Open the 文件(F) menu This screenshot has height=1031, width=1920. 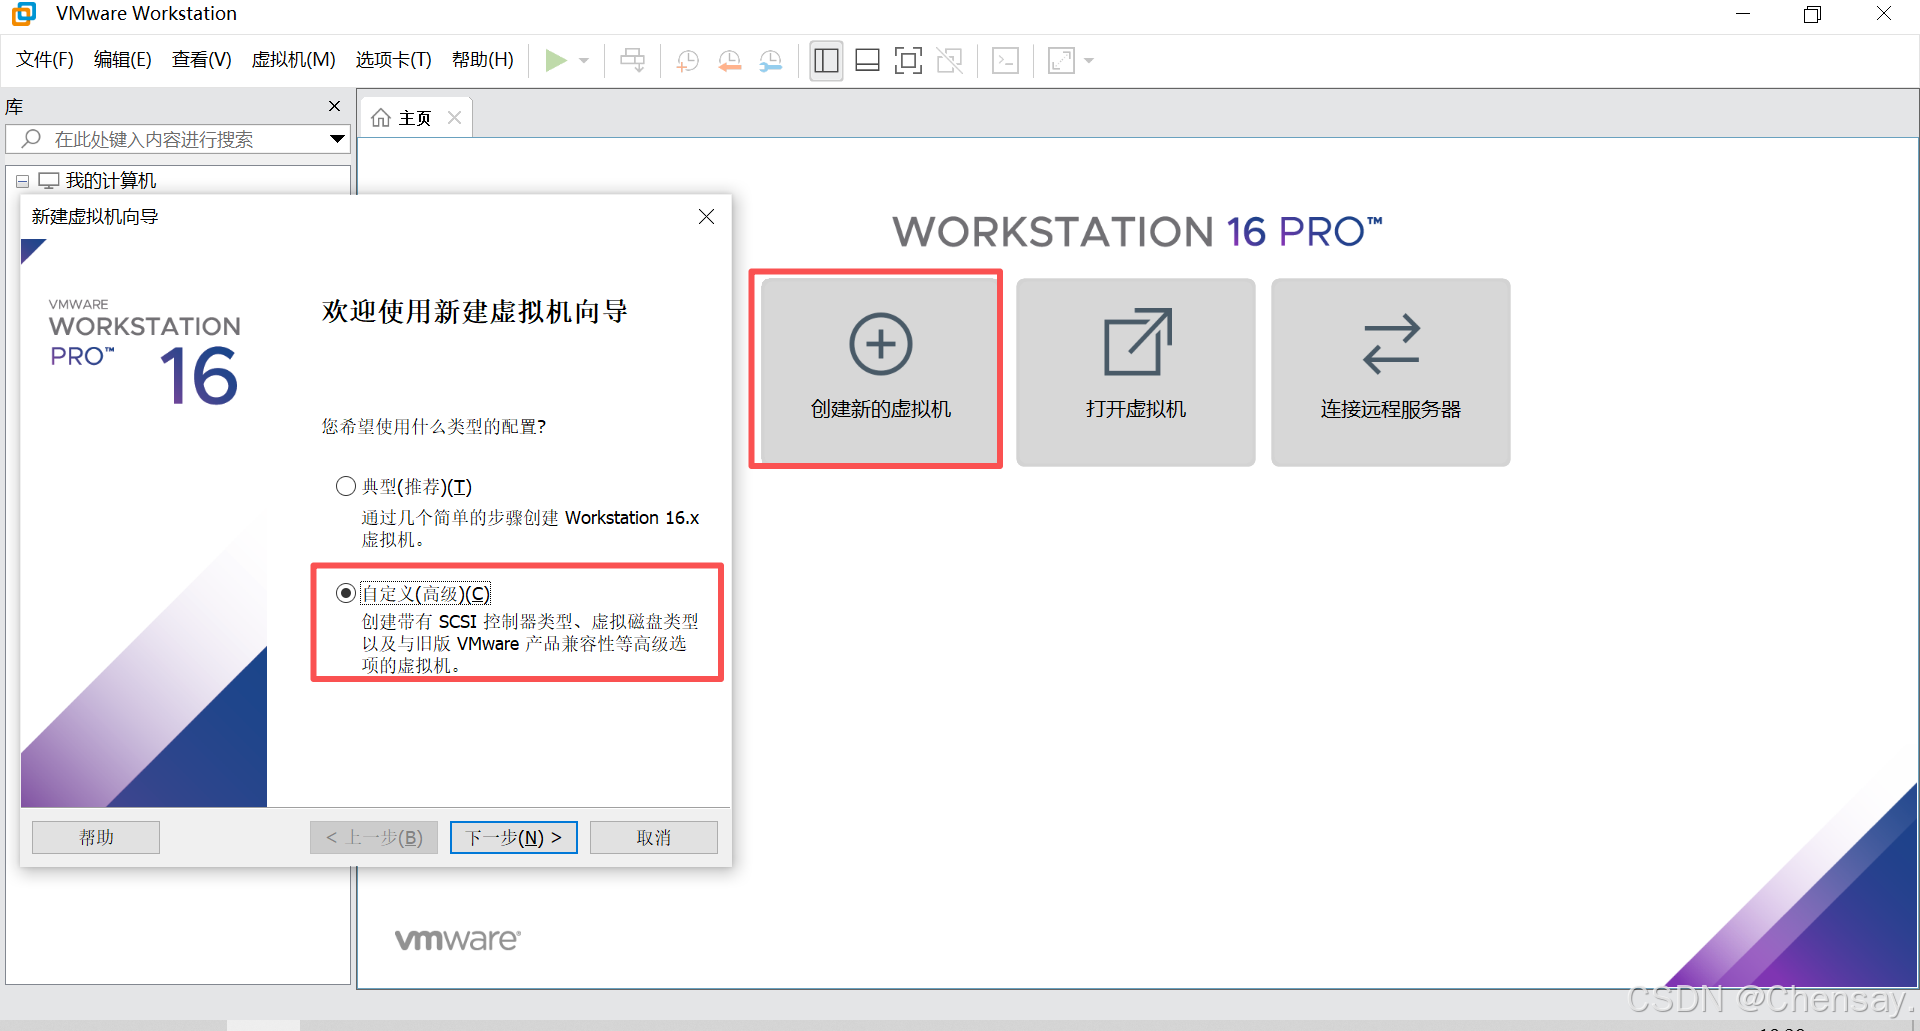(x=45, y=59)
